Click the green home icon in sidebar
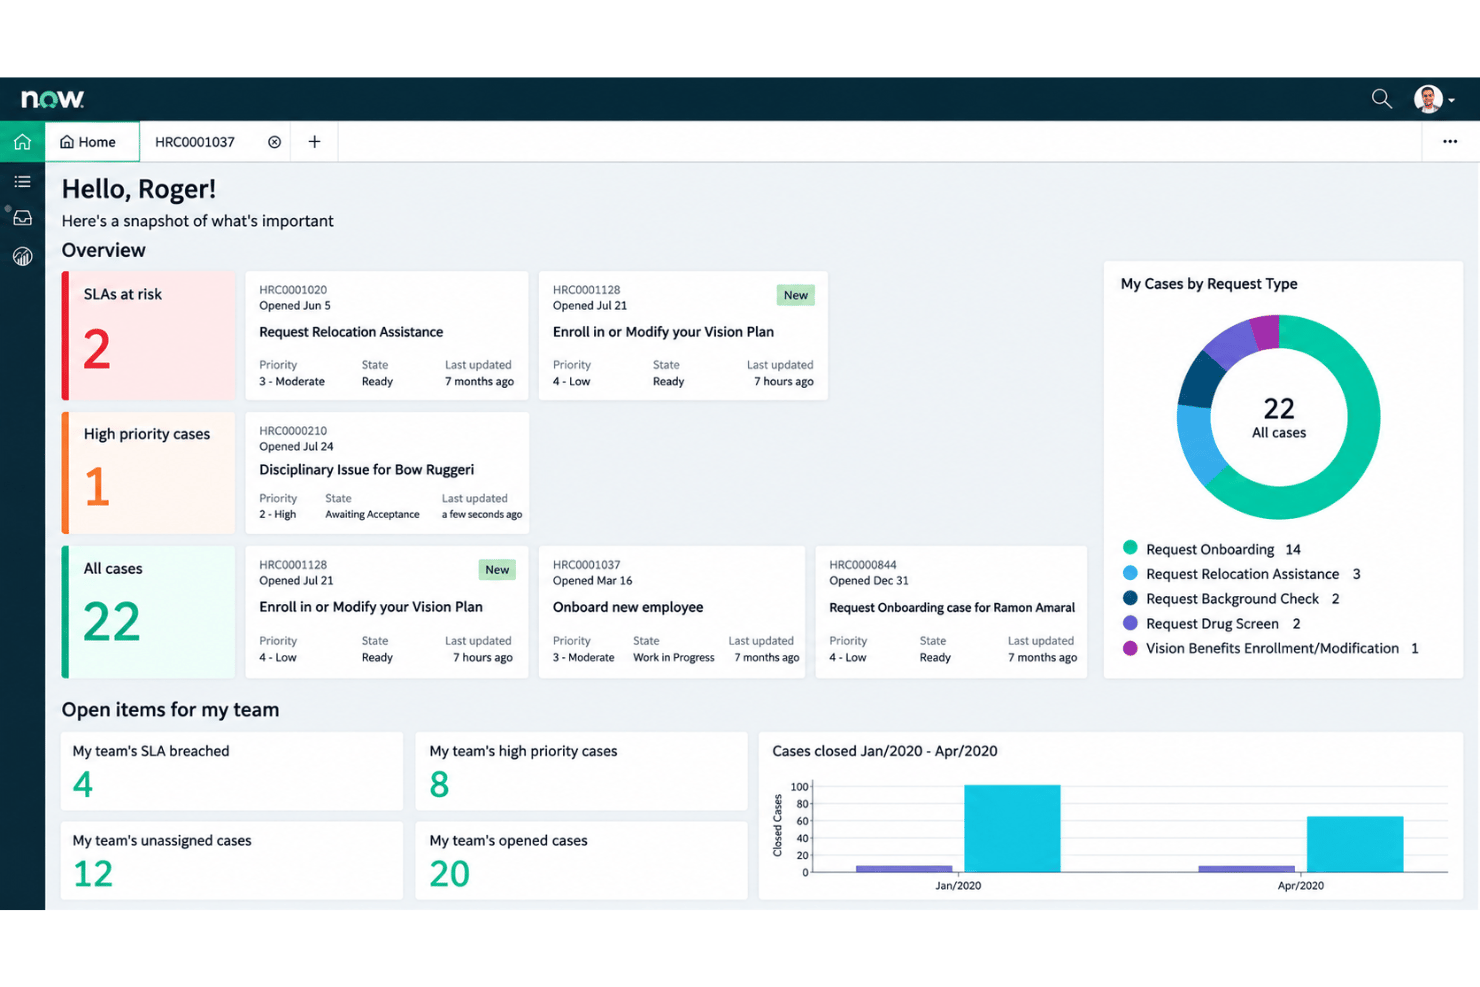 pyautogui.click(x=22, y=142)
